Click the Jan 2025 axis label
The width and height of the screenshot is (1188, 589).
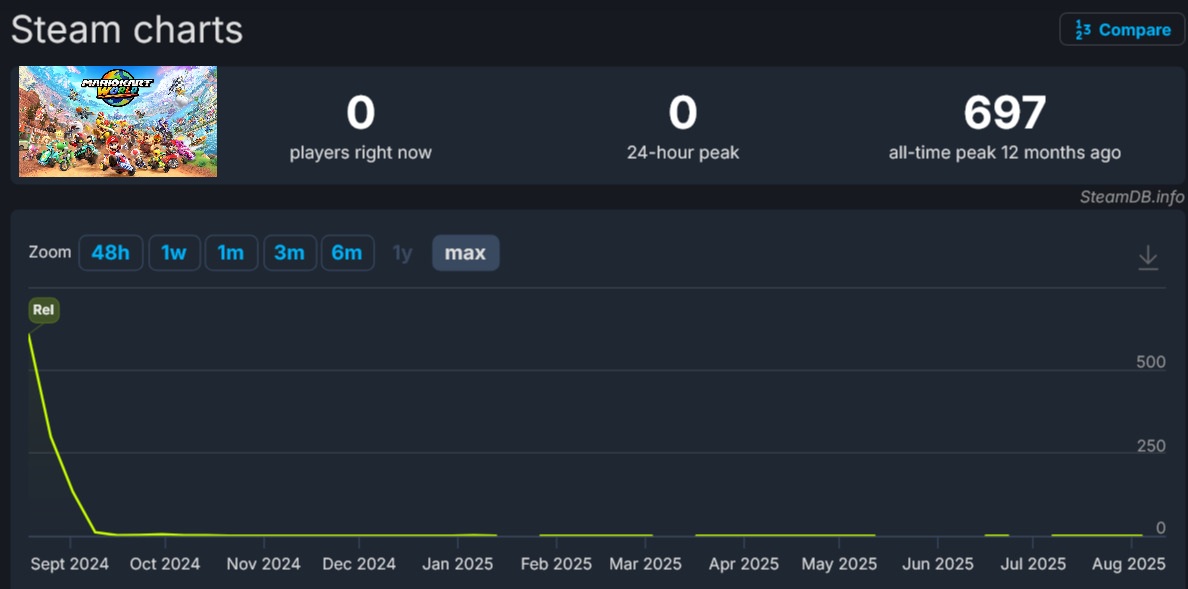coord(458,564)
